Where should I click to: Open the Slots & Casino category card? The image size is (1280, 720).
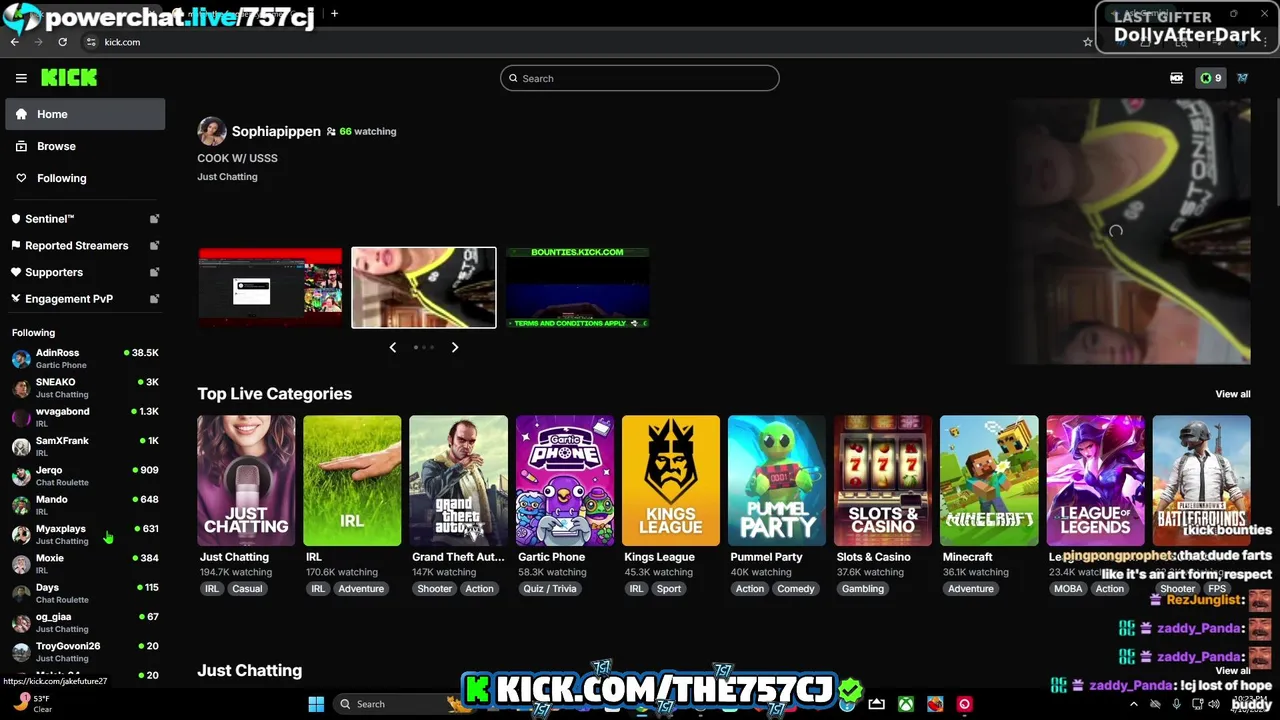click(883, 481)
